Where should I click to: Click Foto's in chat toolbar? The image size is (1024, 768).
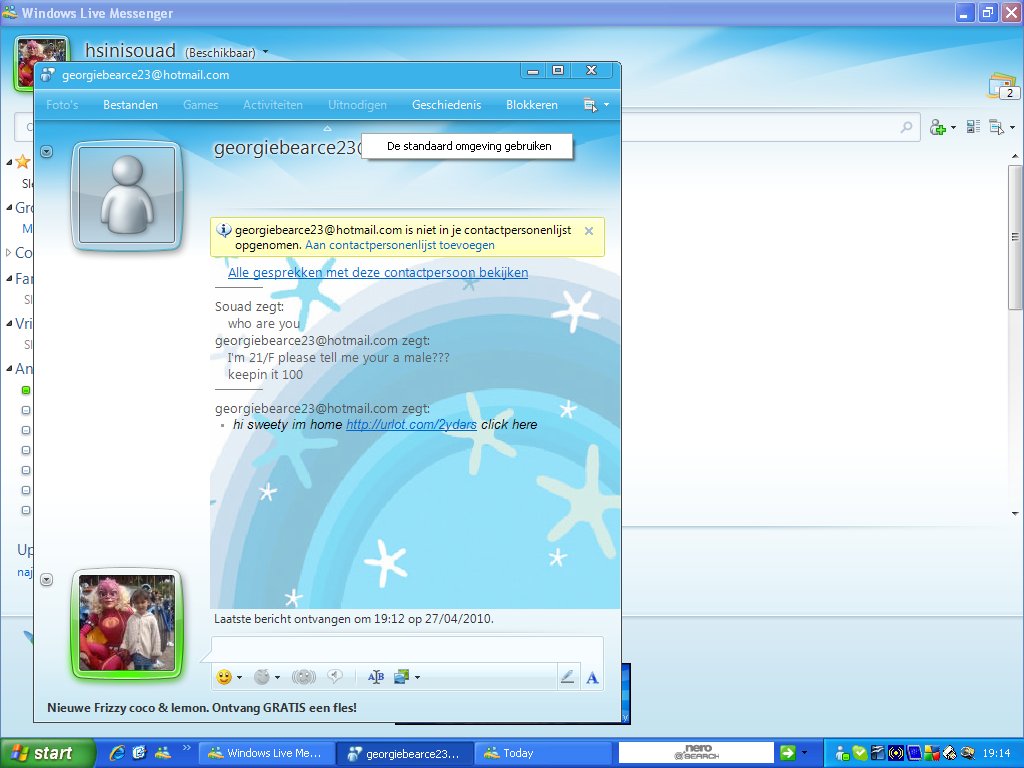tap(62, 104)
